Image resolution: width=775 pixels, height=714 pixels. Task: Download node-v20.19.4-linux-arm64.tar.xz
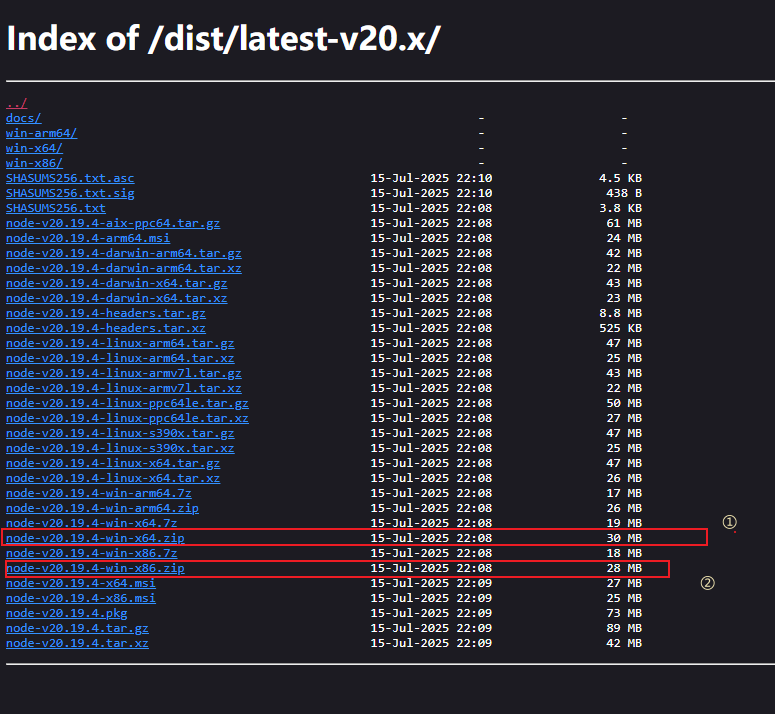120,358
